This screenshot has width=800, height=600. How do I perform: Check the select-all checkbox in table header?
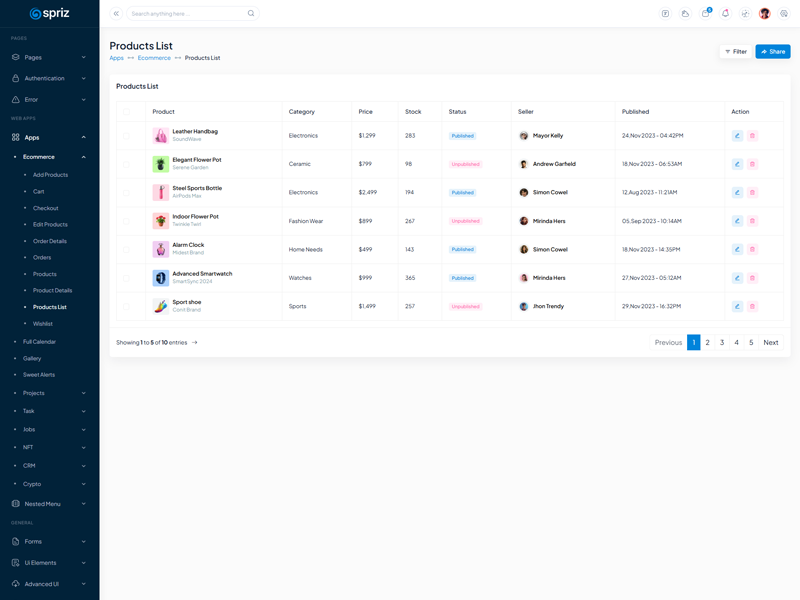126,112
